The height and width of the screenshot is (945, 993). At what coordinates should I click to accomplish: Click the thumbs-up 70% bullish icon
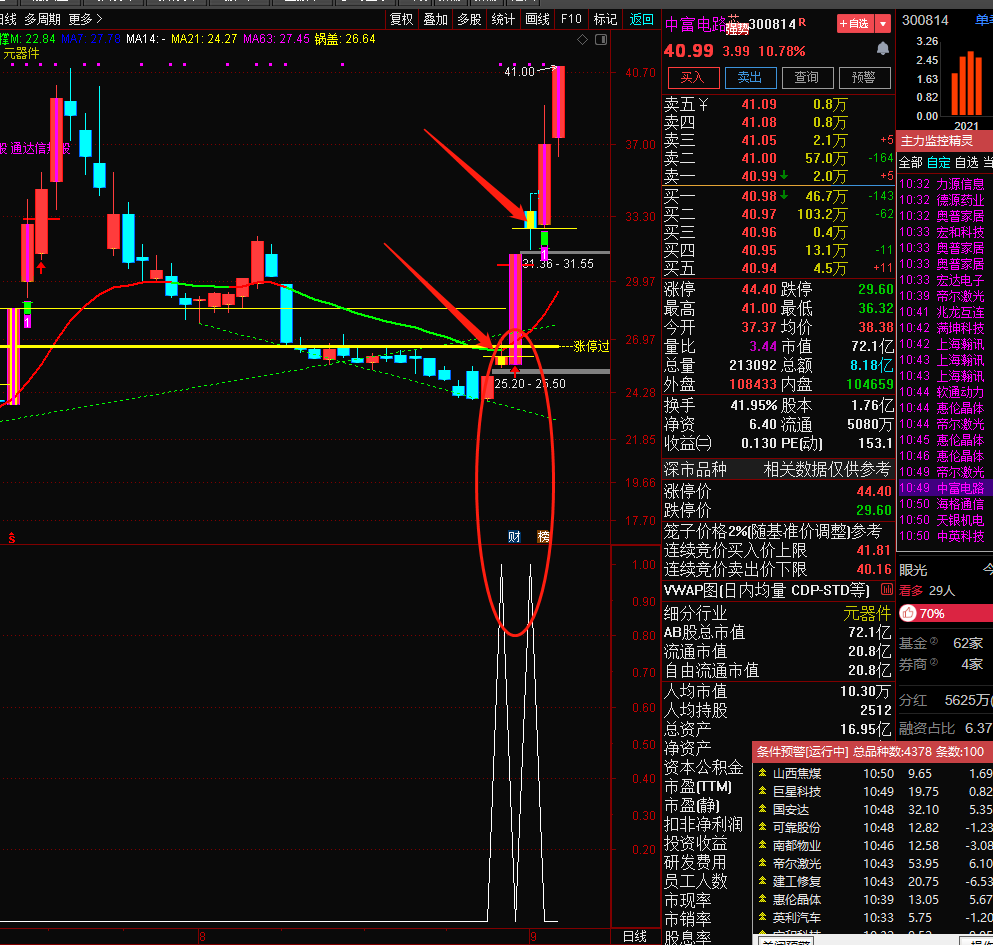908,613
